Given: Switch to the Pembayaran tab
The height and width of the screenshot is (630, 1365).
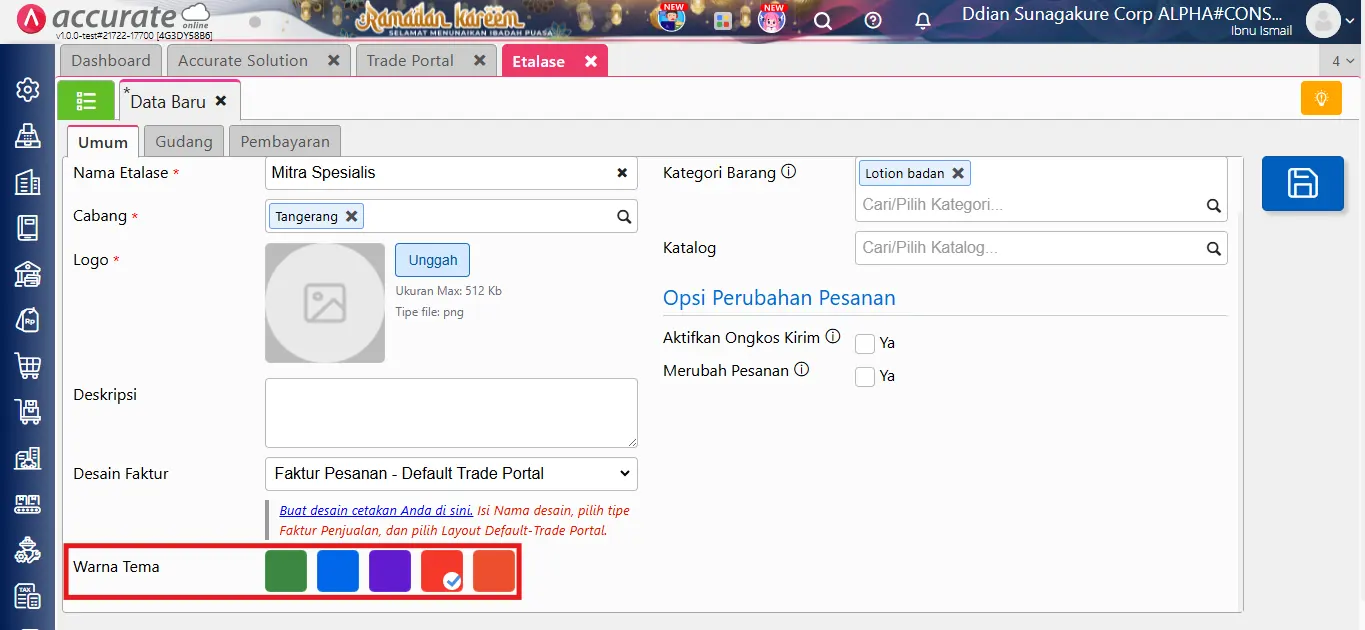Looking at the screenshot, I should [284, 141].
